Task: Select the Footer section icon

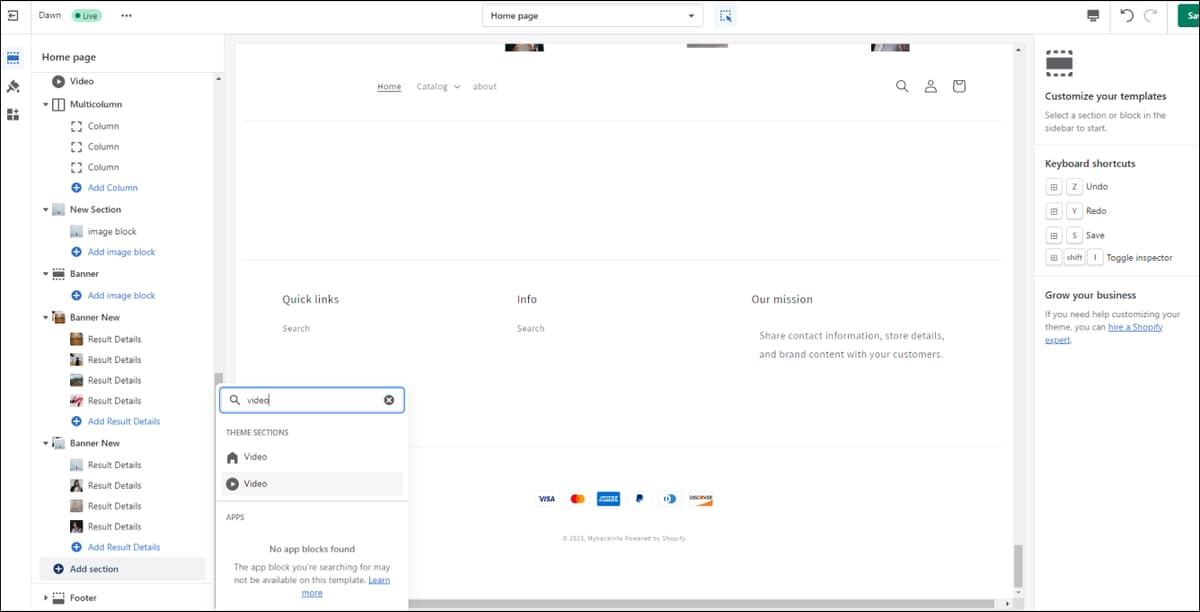Action: 59,598
